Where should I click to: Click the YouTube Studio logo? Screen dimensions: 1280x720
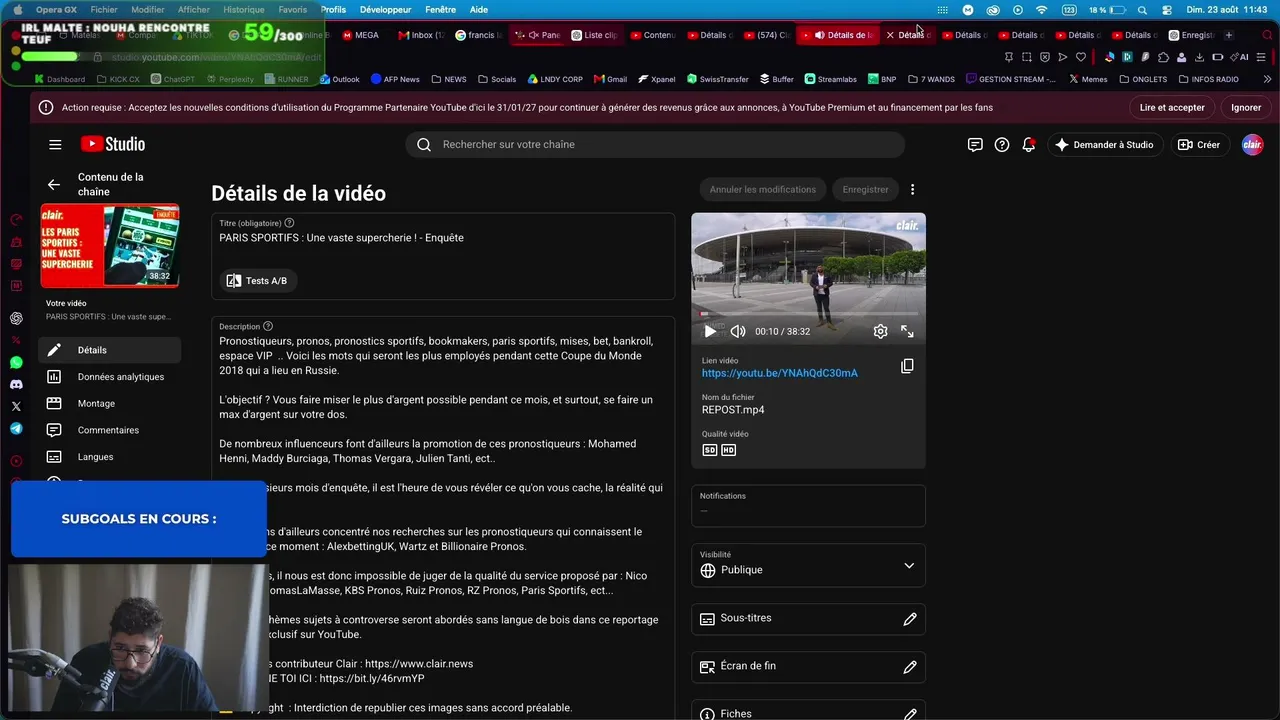(113, 144)
